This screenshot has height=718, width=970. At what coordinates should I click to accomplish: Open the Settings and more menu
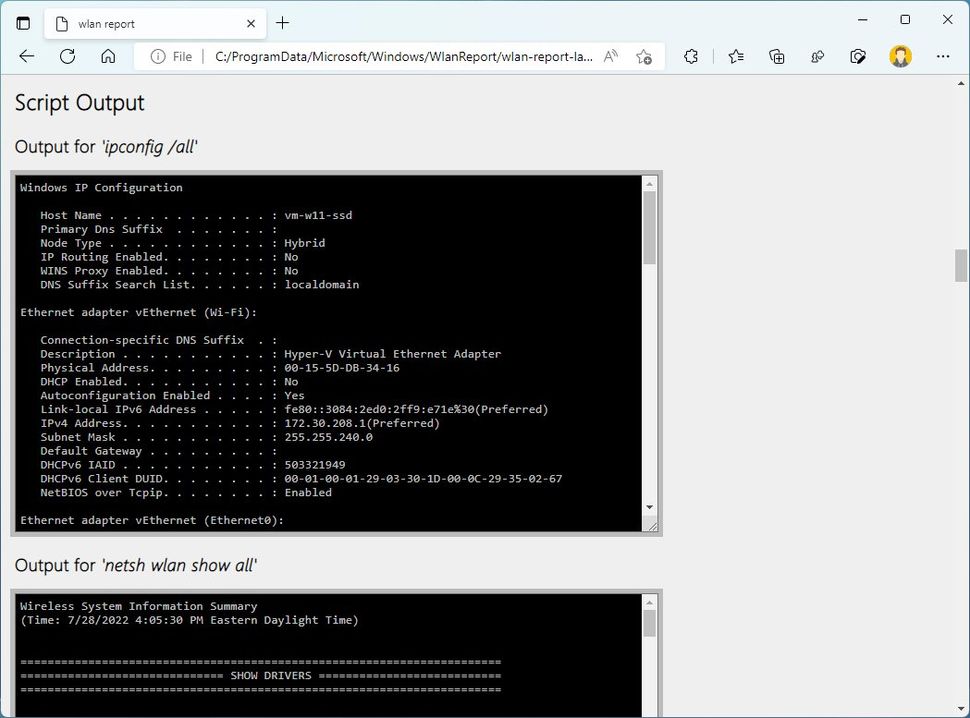943,57
